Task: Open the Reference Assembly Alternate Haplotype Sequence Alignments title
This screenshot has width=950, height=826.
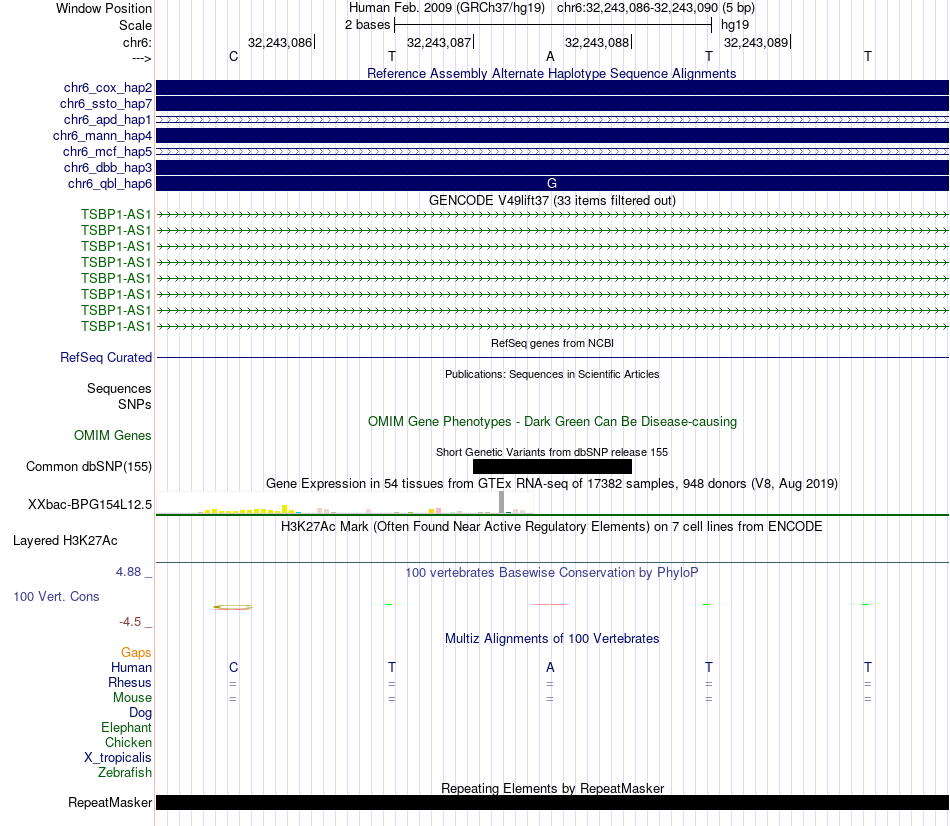Action: tap(551, 73)
